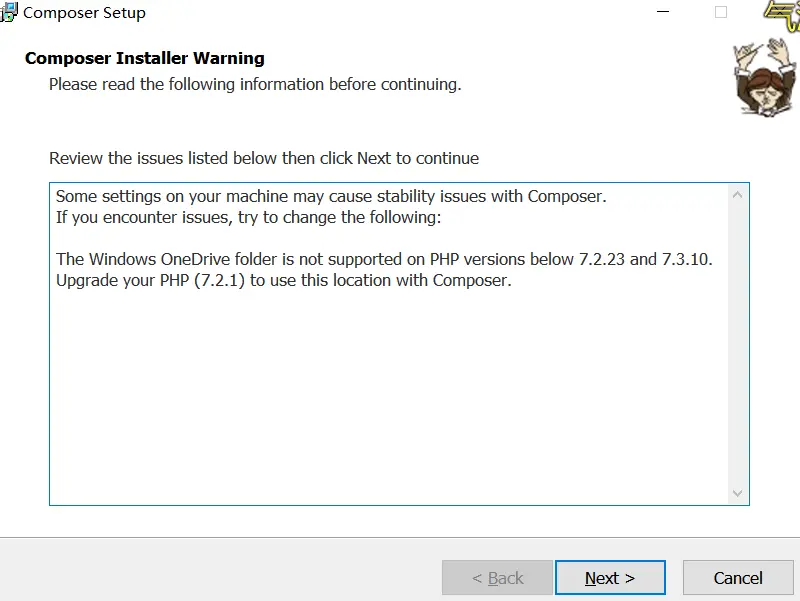The image size is (800, 601).
Task: Click line 'Some settings on your machine'
Action: (x=331, y=196)
